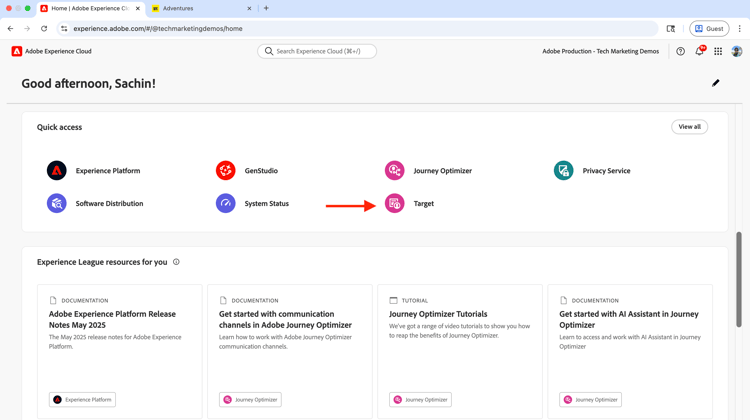Open Privacy Service quick access icon
This screenshot has height=420, width=750.
pos(563,170)
